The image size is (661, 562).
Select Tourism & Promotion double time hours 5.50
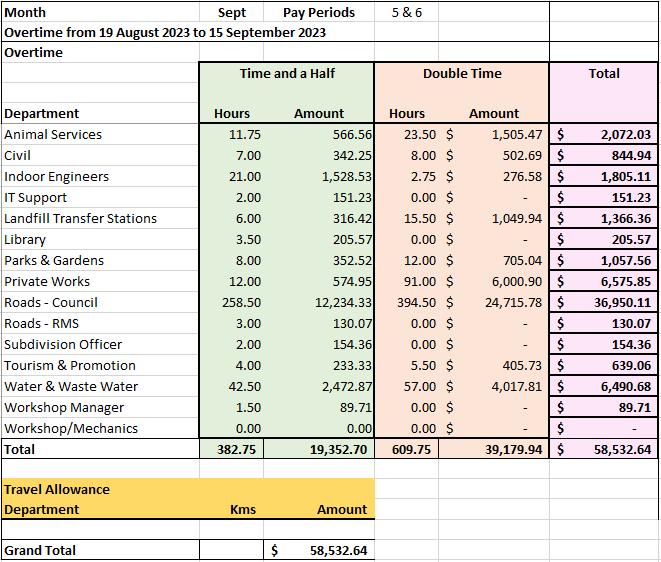pyautogui.click(x=406, y=365)
